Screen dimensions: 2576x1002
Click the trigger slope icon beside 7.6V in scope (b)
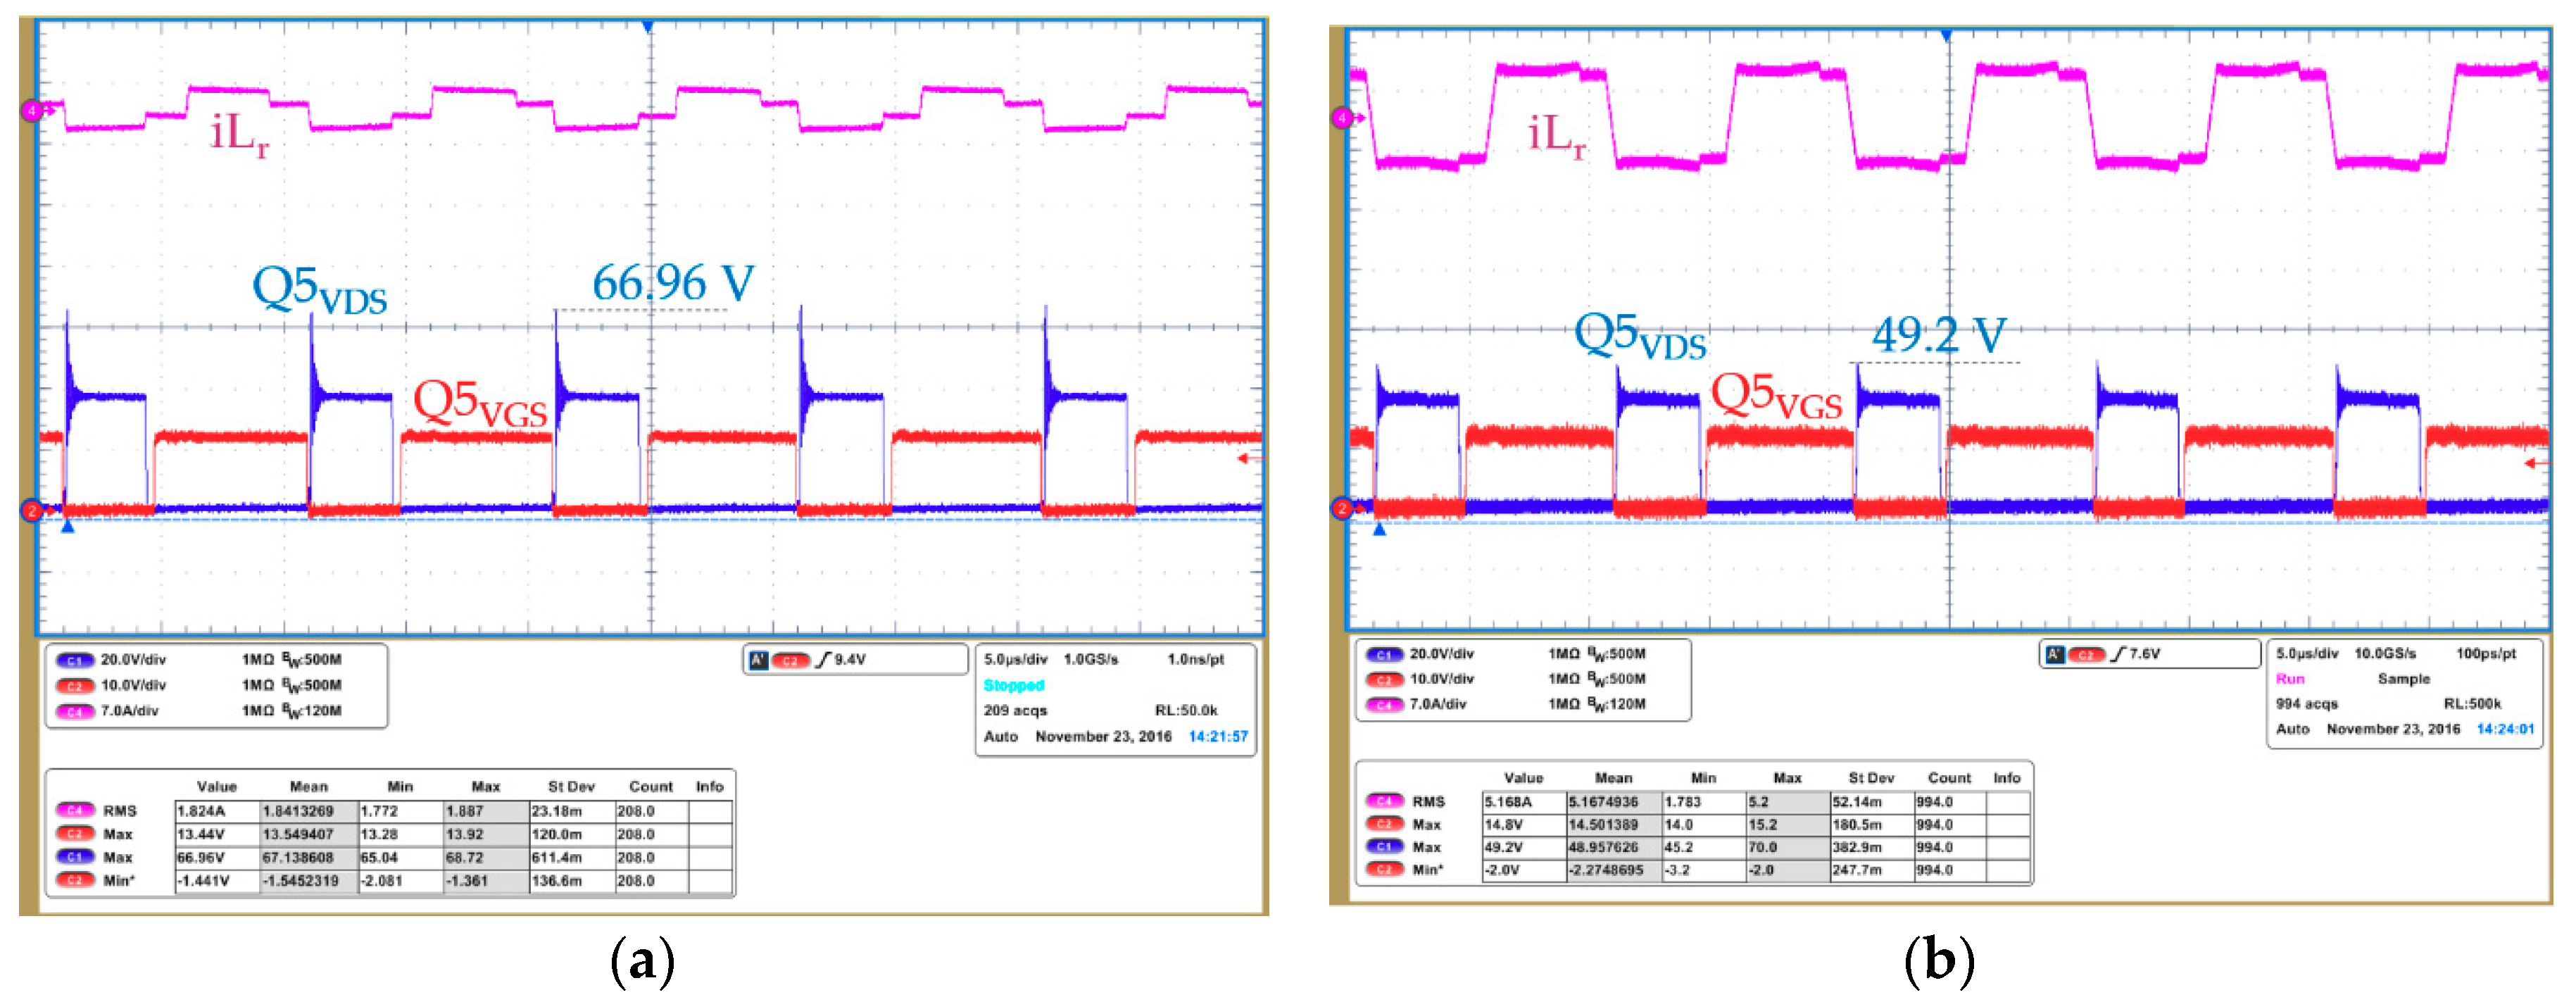pos(2117,654)
